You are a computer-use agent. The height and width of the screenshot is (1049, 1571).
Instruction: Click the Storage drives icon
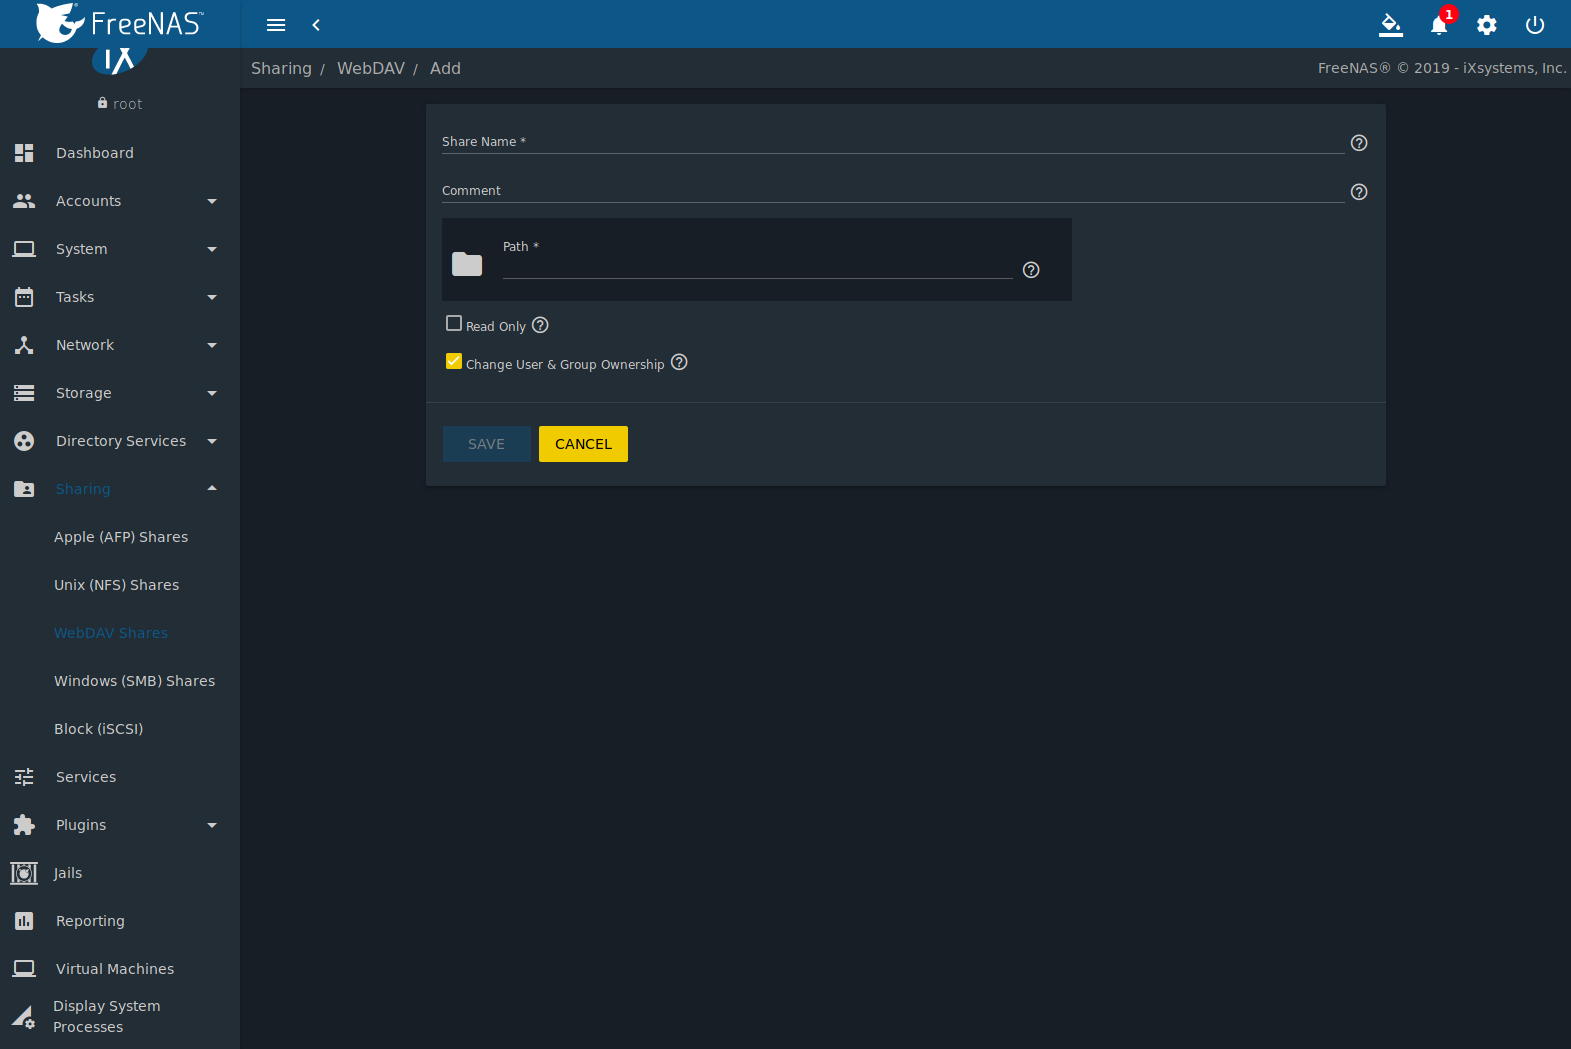click(x=24, y=393)
